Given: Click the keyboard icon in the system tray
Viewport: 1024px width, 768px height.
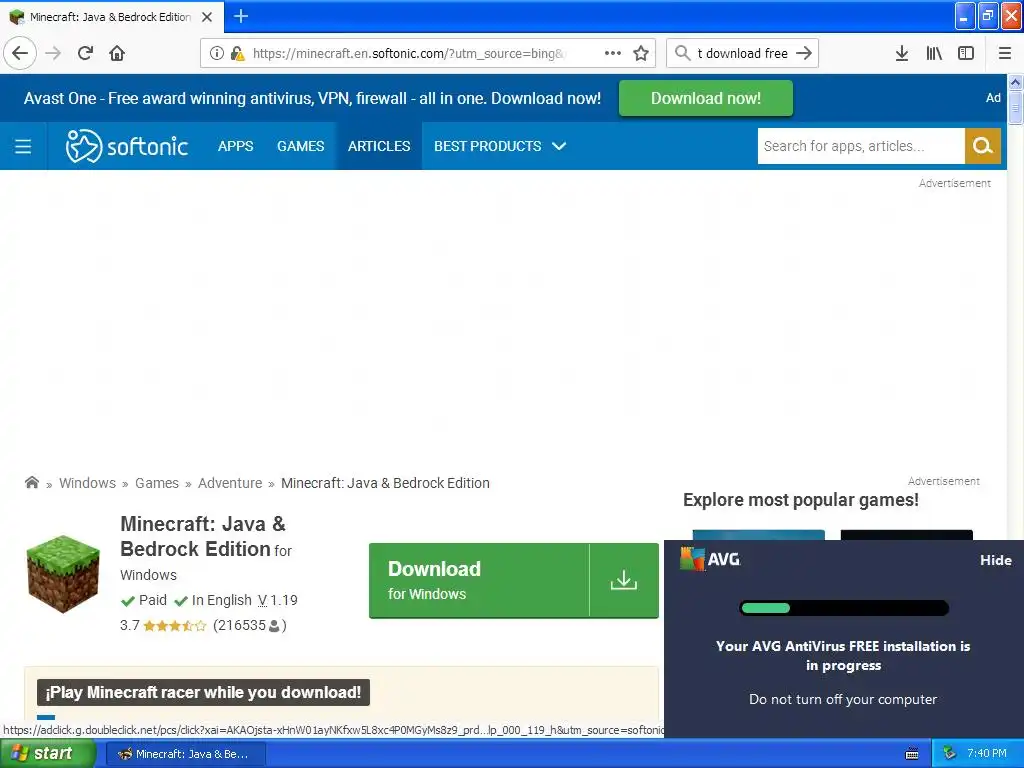Looking at the screenshot, I should (x=912, y=754).
